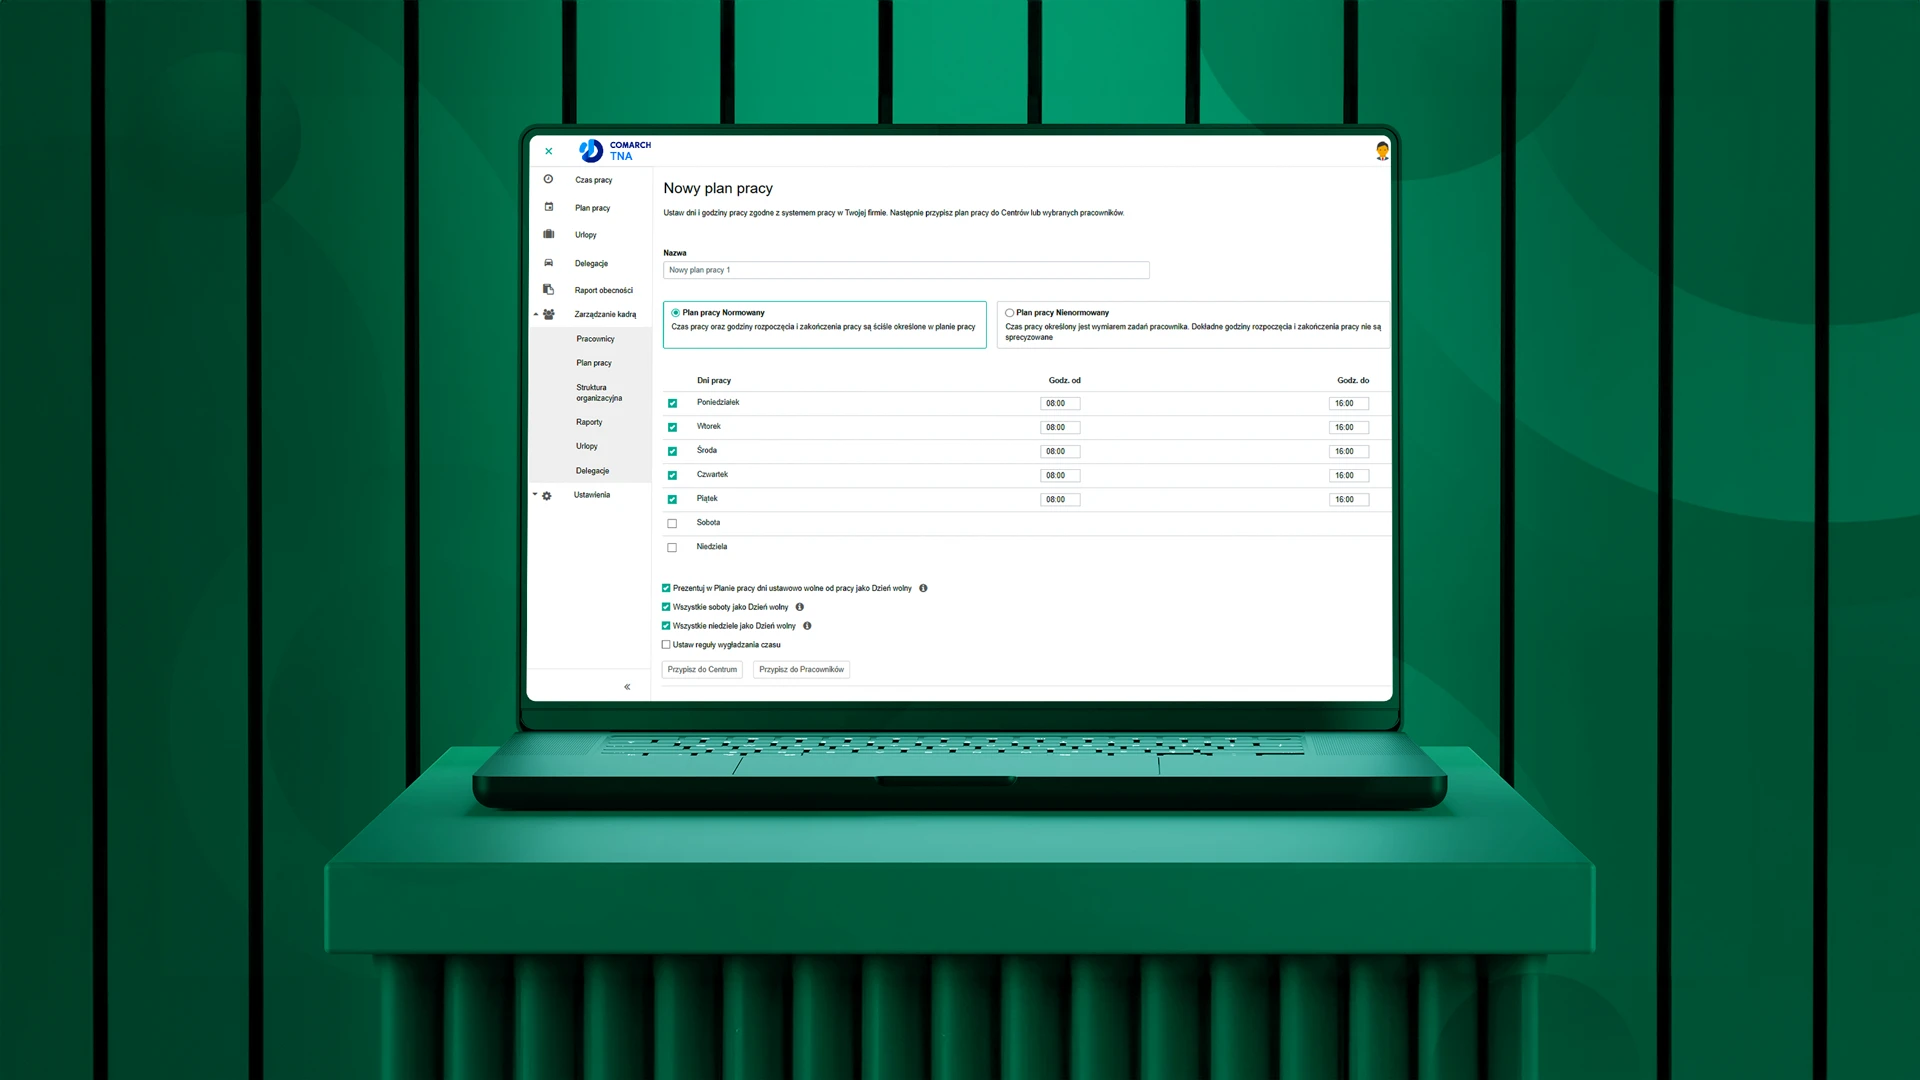Open Struktura organizacyjna submenu item
This screenshot has height=1080, width=1920.
pyautogui.click(x=599, y=393)
